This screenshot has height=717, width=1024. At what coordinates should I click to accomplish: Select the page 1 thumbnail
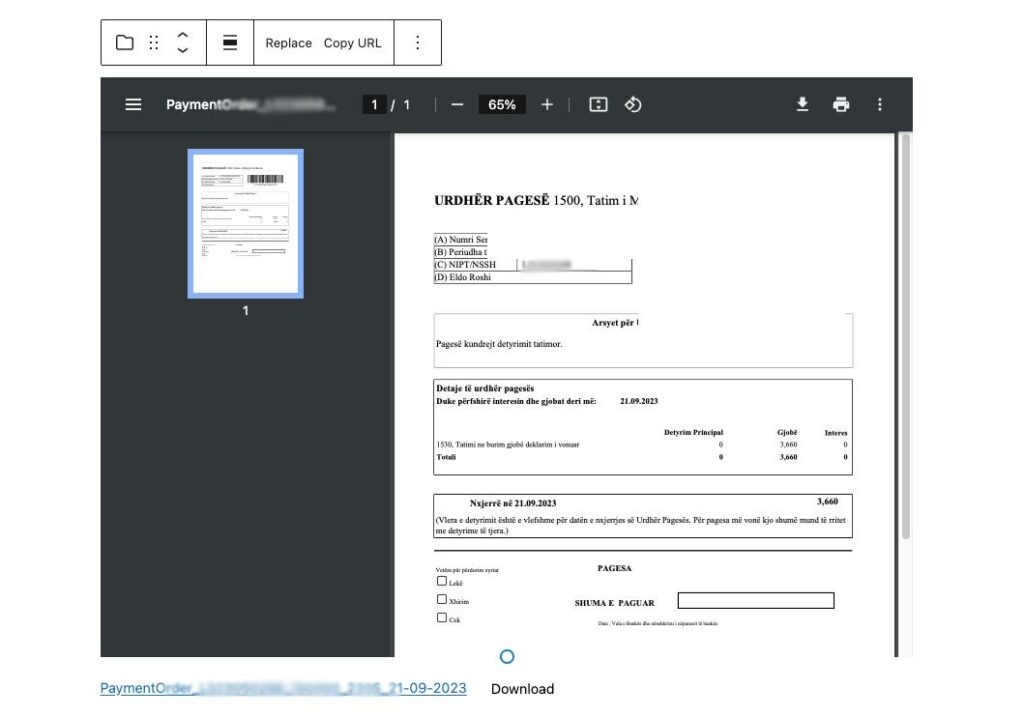click(x=245, y=223)
